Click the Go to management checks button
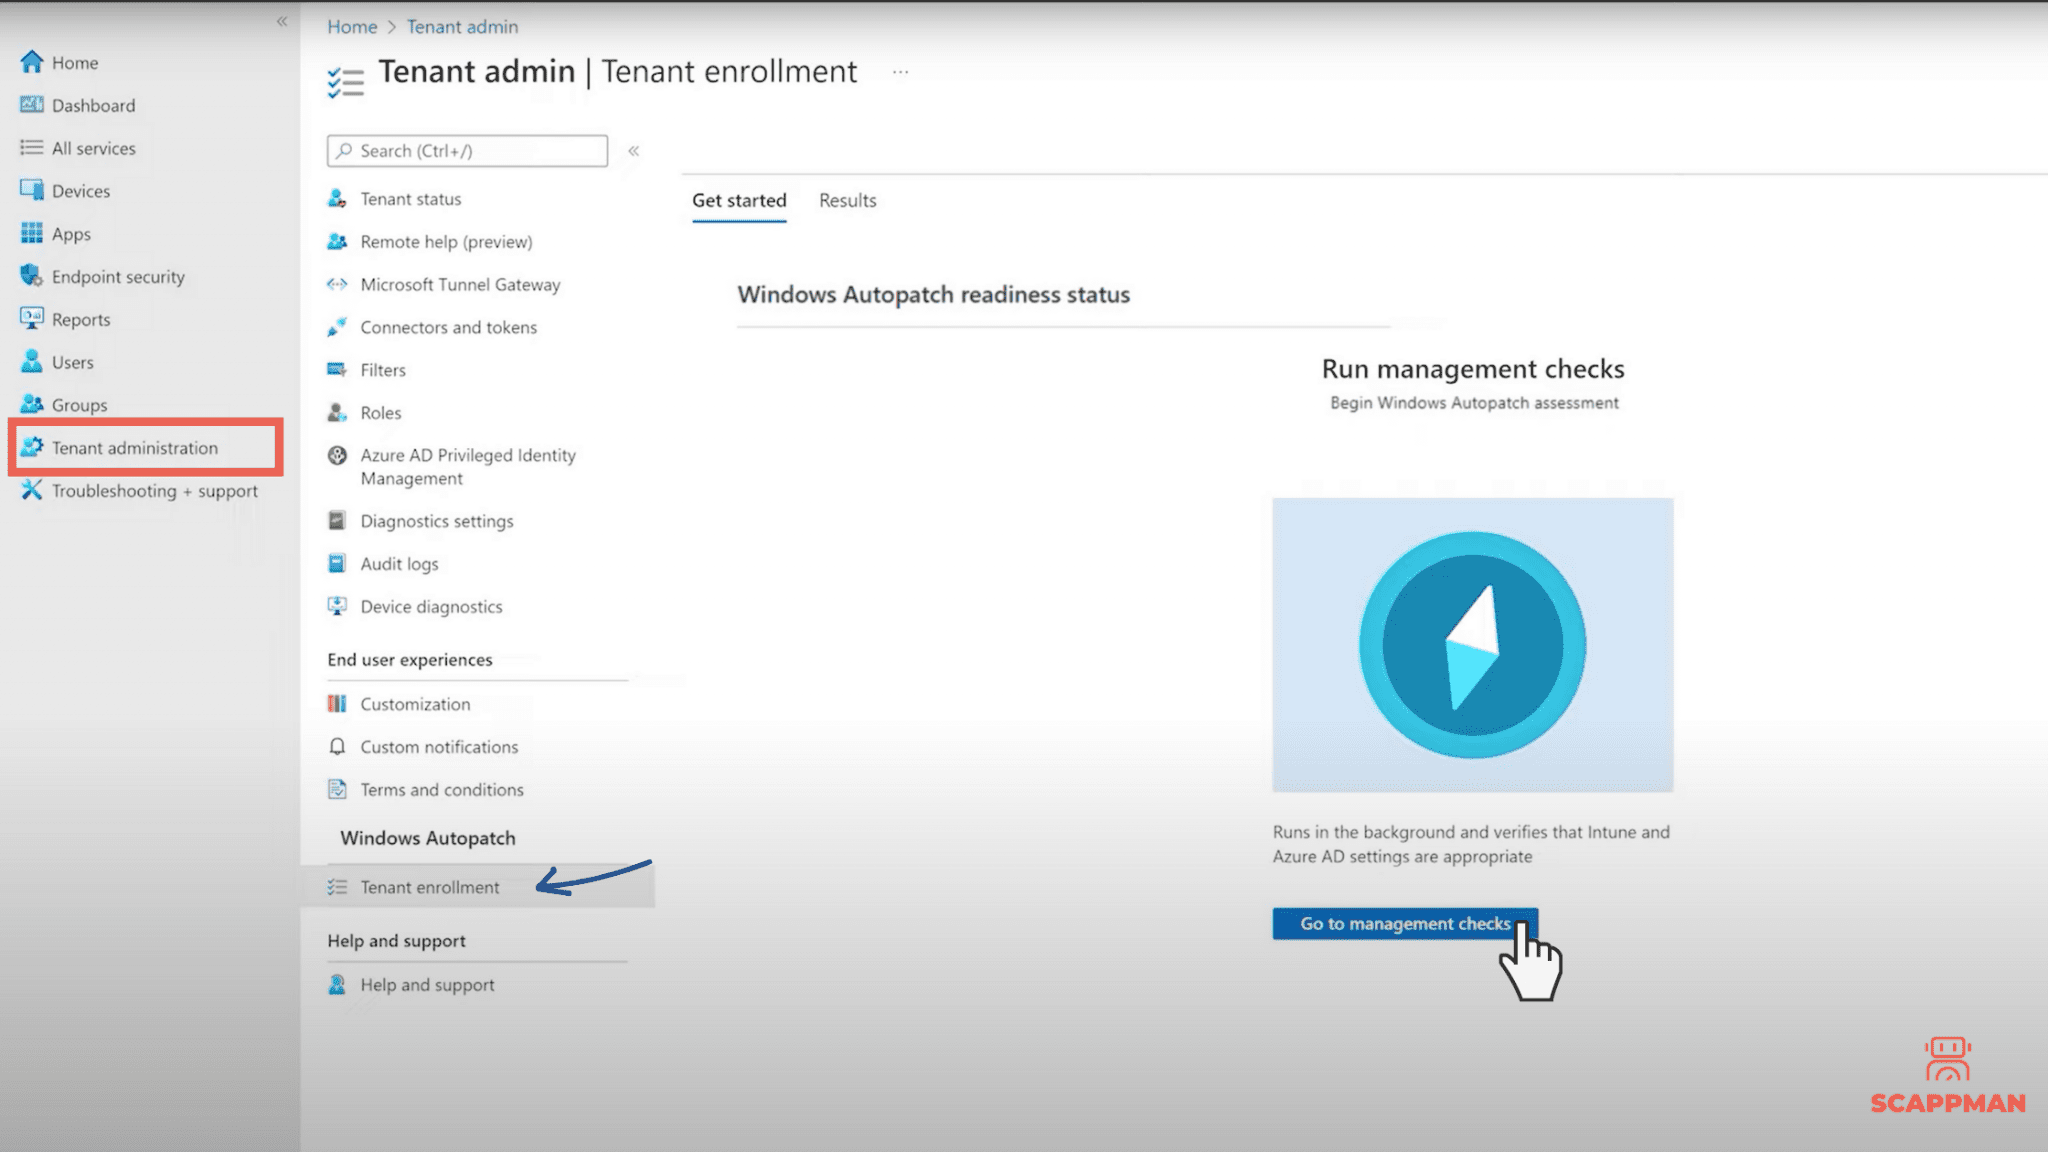Screen dimensions: 2048x1152 (x=1404, y=923)
